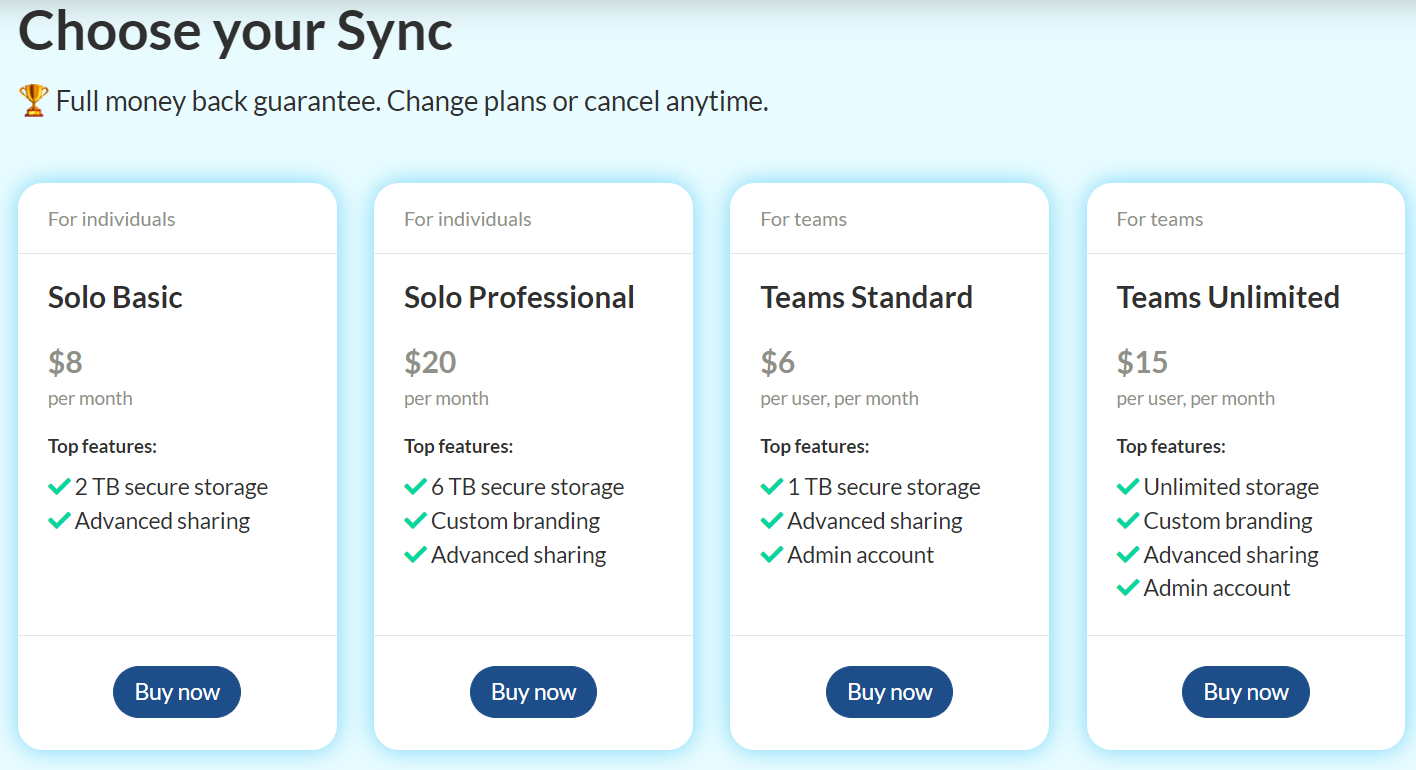This screenshot has height=770, width=1416.
Task: Click the Solo Professional plan title
Action: (x=519, y=297)
